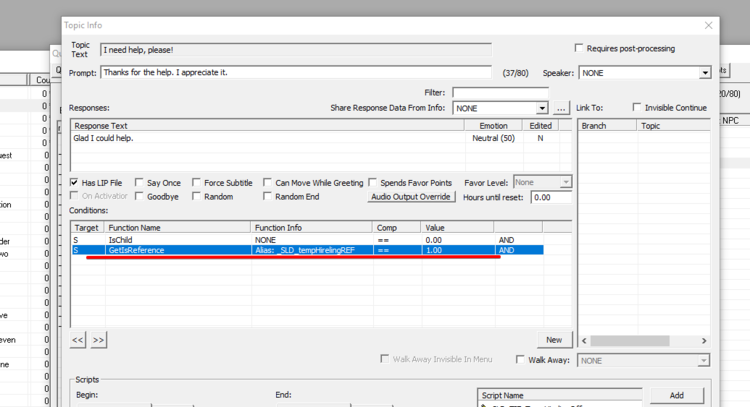Click the Edited column header
The image size is (750, 407).
click(540, 126)
